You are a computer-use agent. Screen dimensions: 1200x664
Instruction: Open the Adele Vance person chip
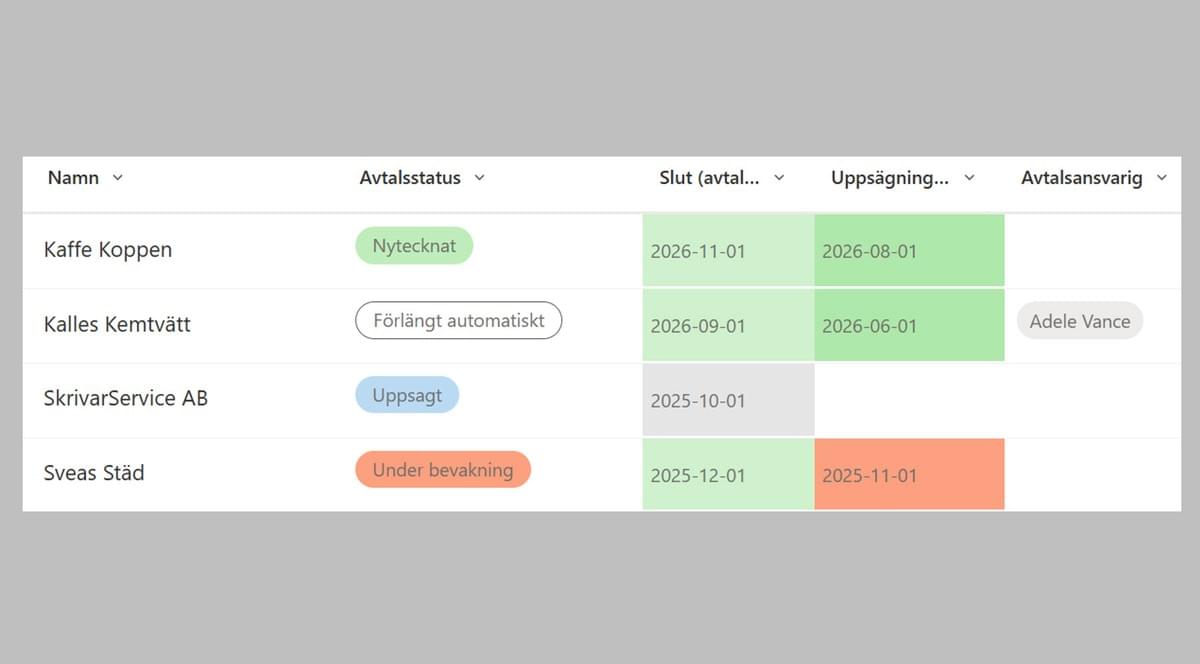pos(1079,321)
